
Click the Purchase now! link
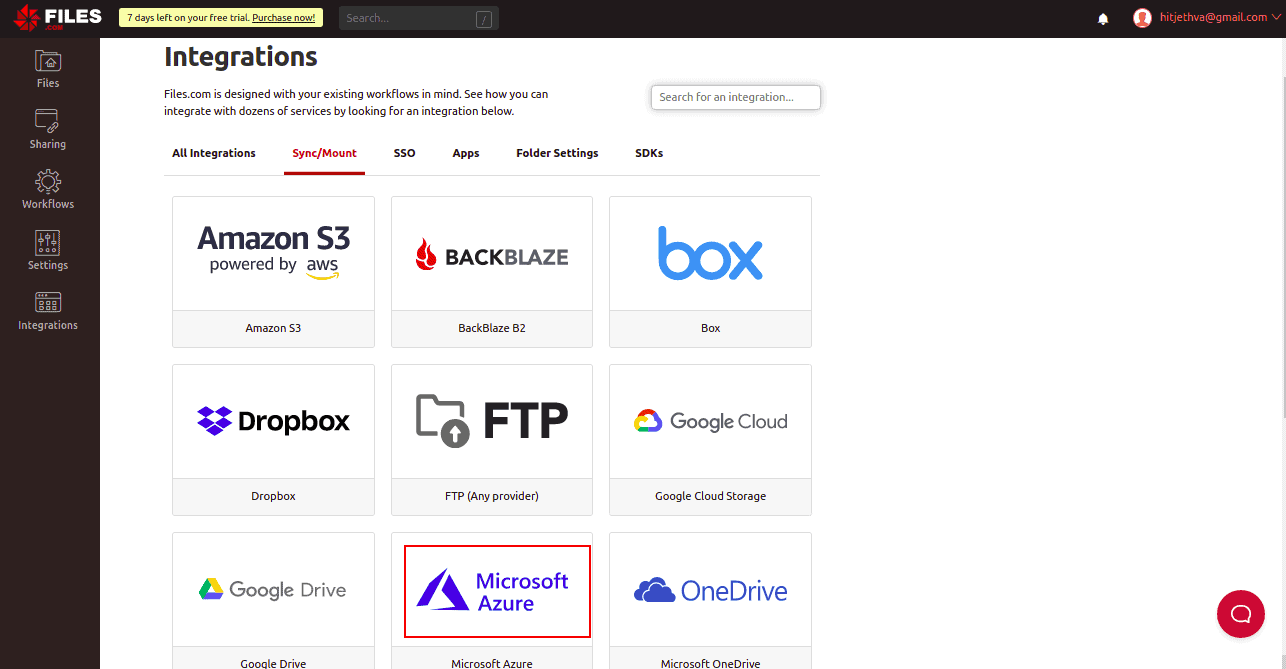click(x=283, y=18)
